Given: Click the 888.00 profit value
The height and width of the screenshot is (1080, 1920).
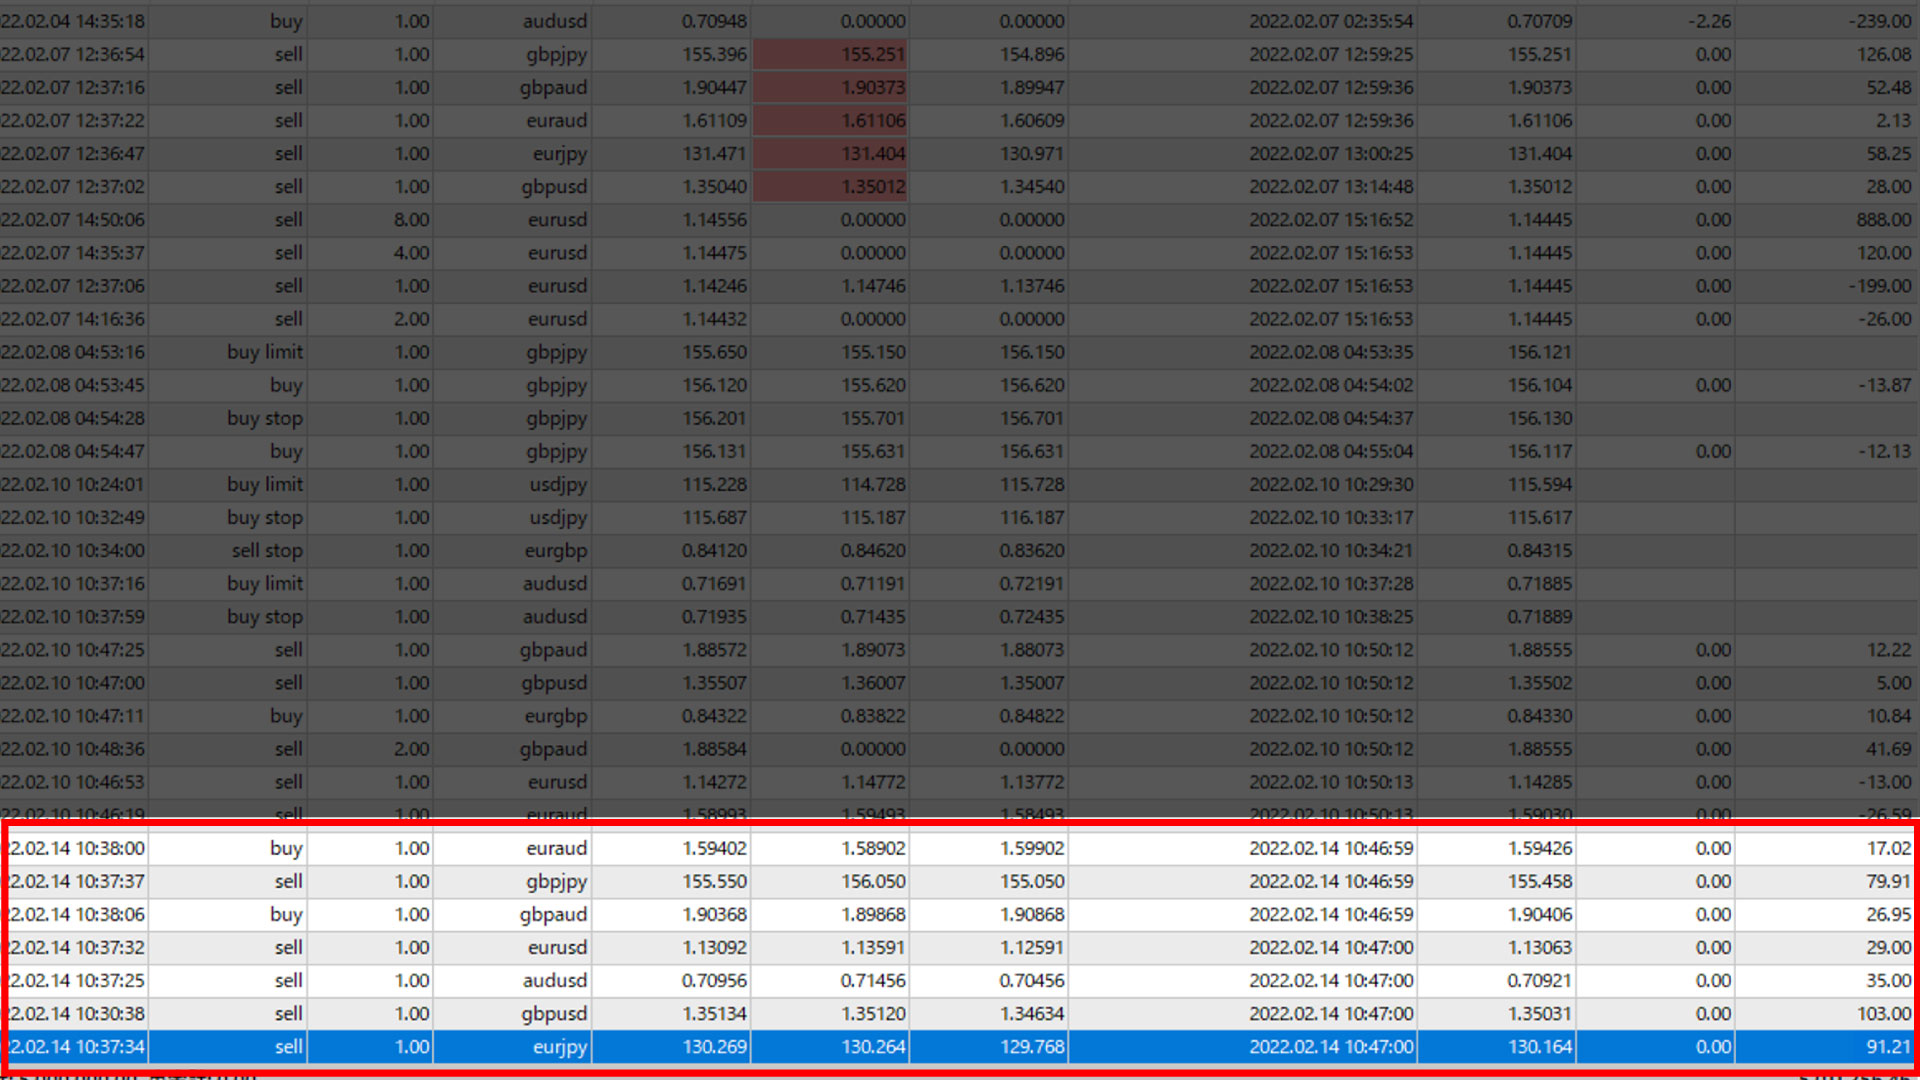Looking at the screenshot, I should (x=1883, y=220).
